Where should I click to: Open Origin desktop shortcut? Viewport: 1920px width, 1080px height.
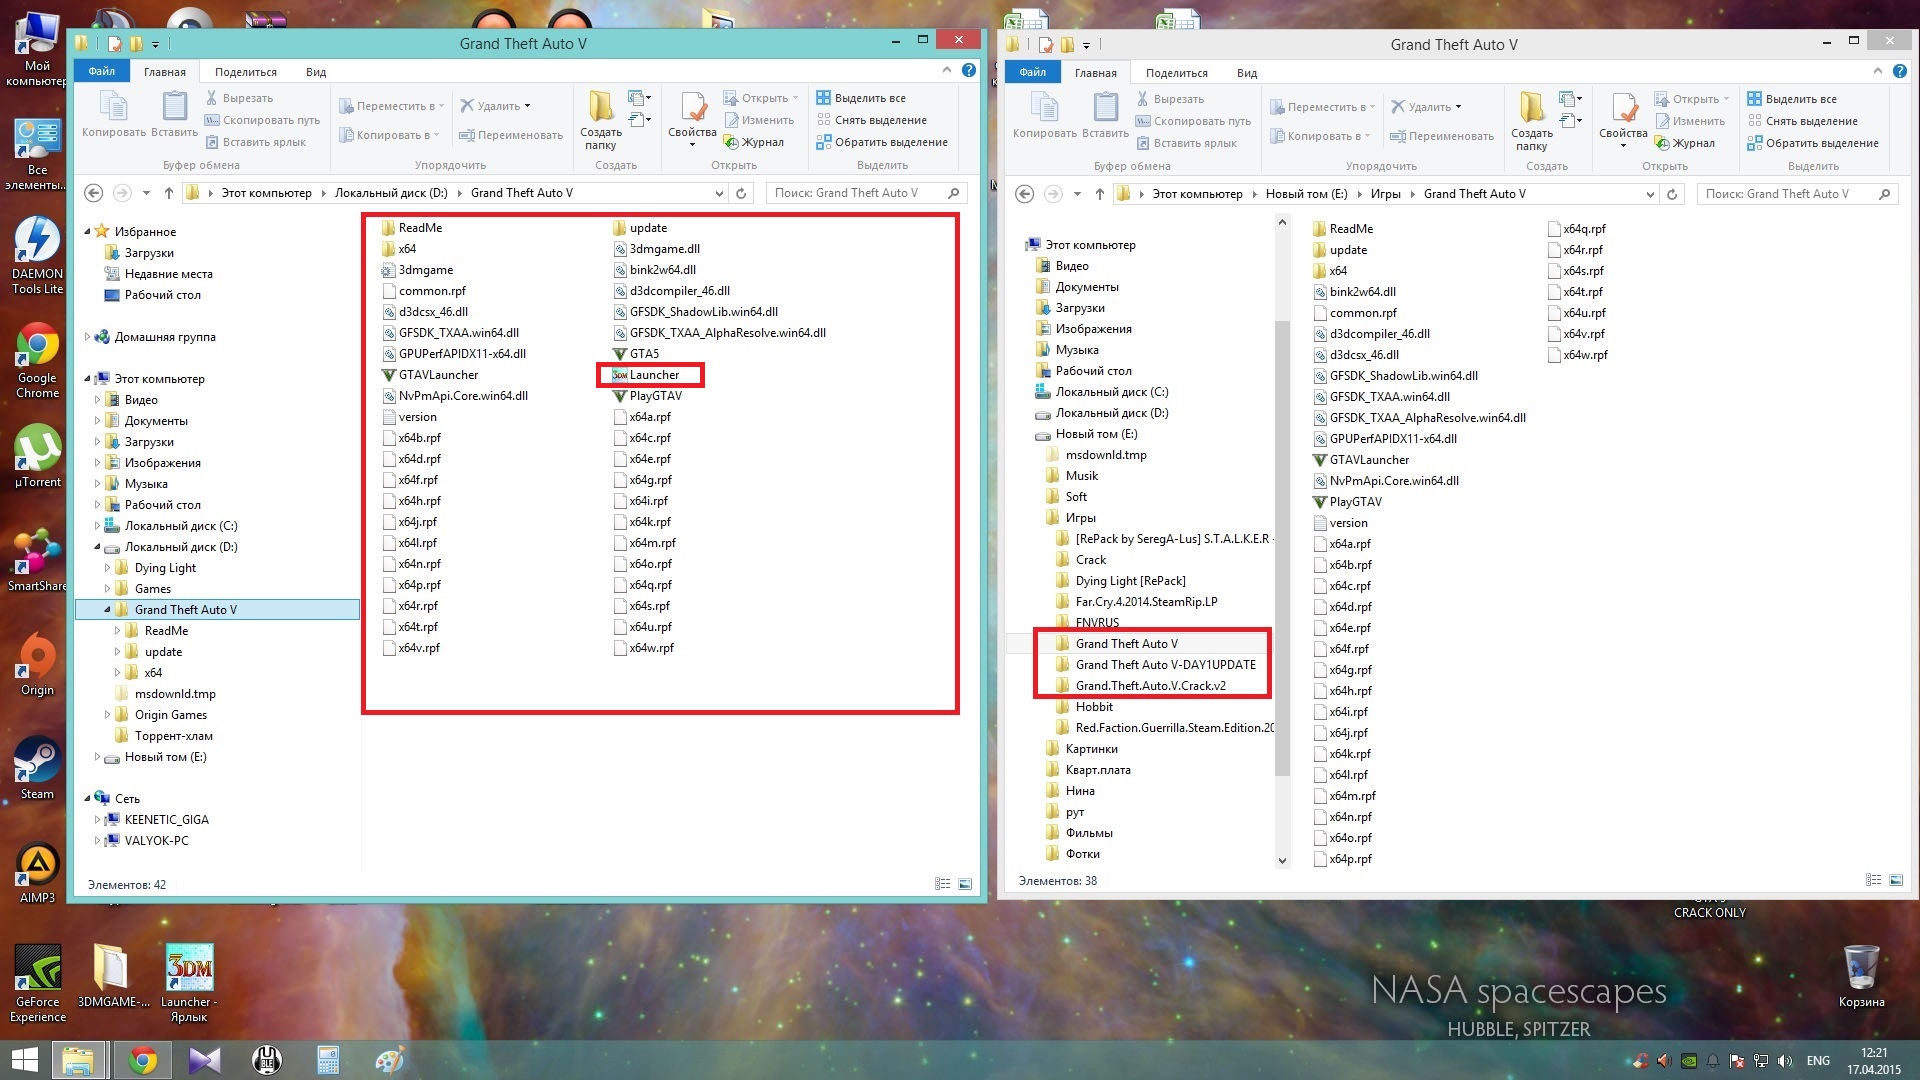coord(37,664)
